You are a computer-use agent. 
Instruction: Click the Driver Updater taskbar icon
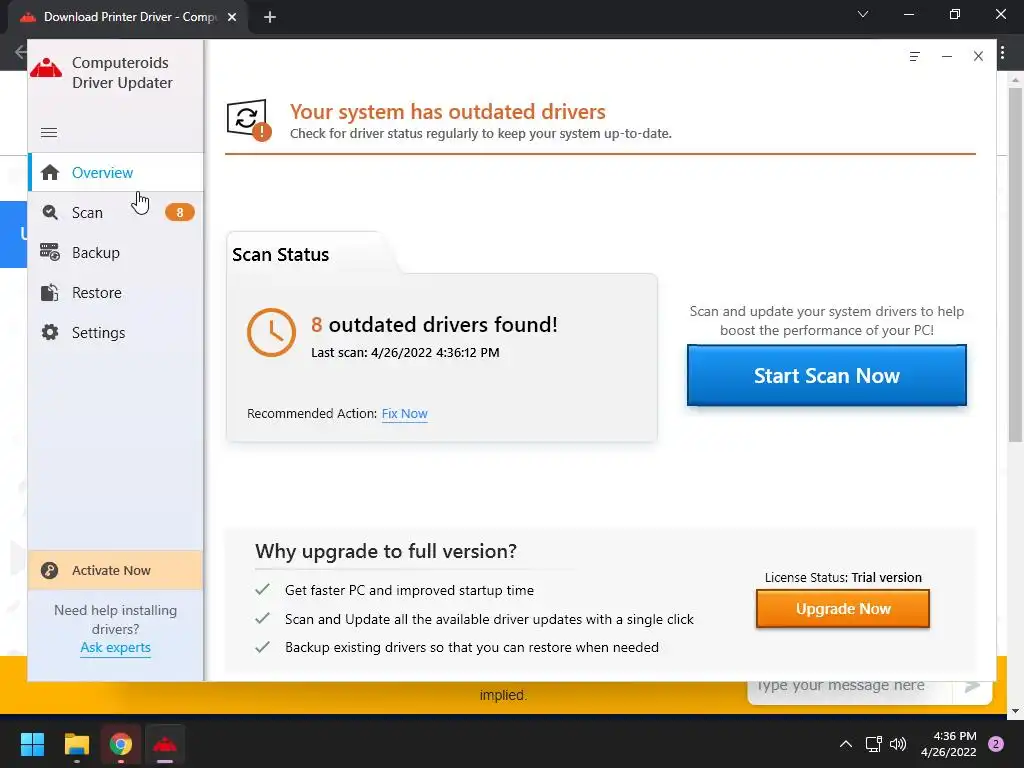(165, 744)
